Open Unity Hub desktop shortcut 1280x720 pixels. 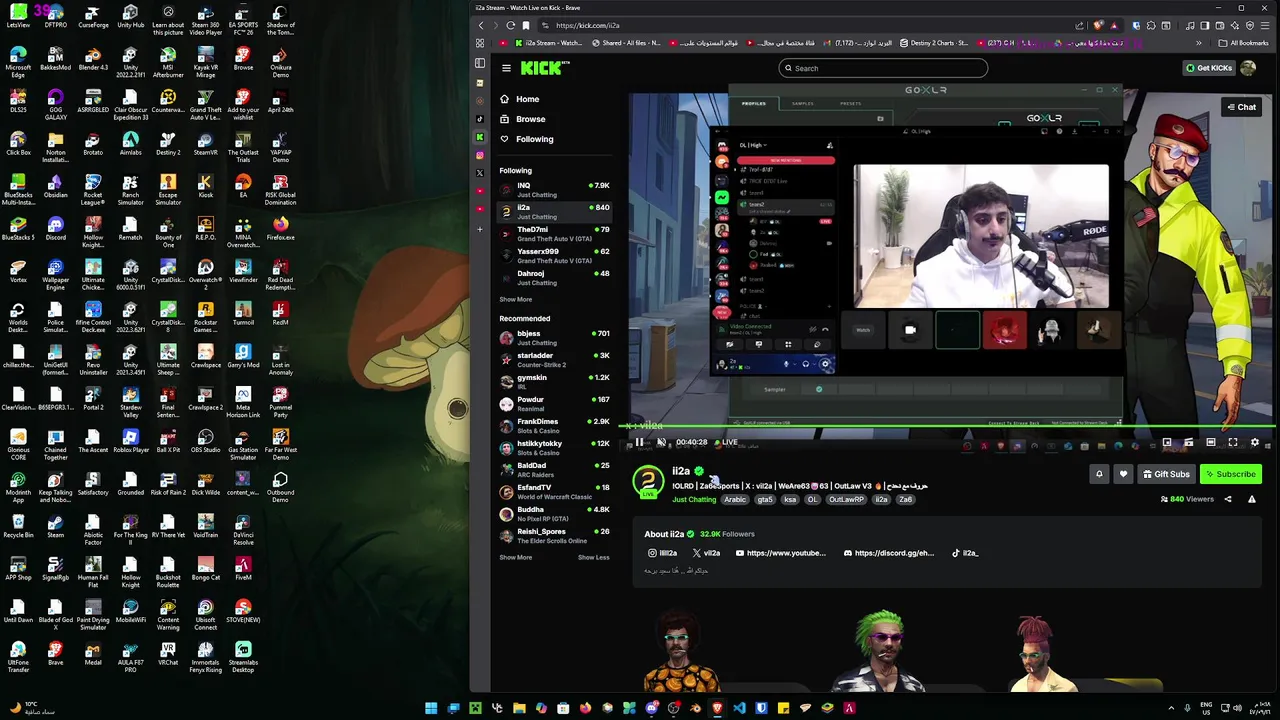point(130,15)
